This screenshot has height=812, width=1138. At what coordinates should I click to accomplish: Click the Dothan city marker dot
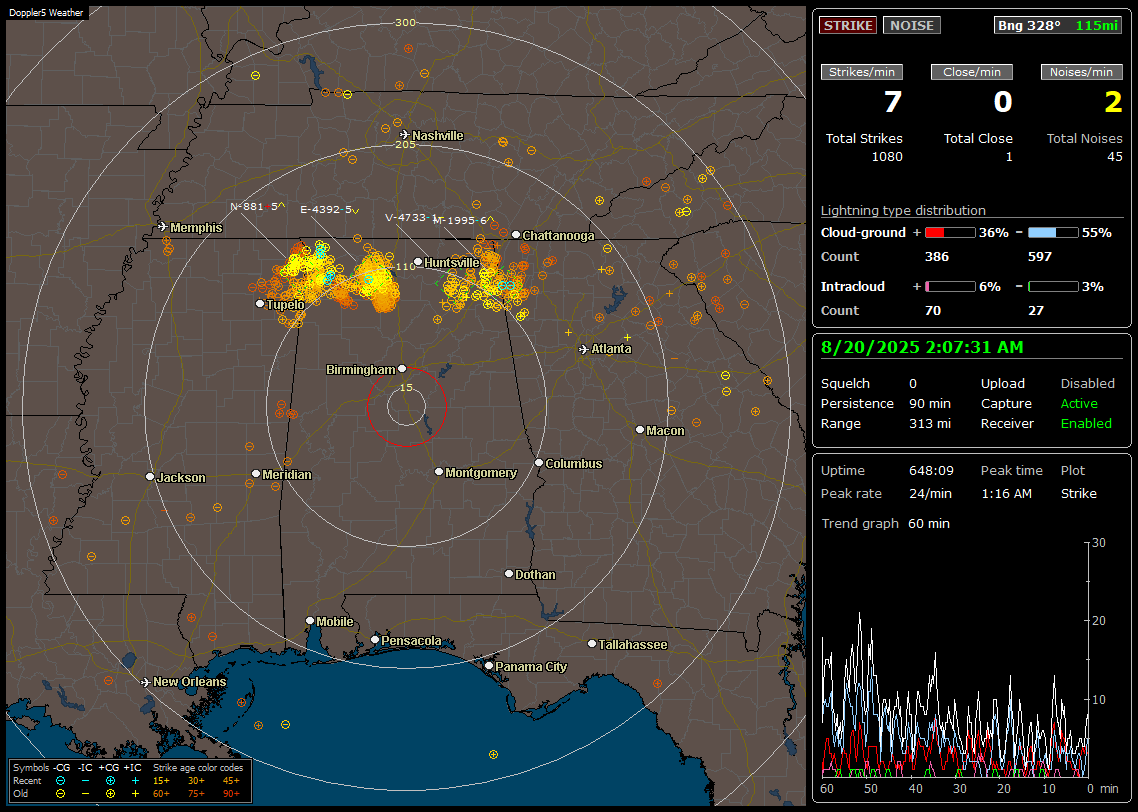(509, 573)
